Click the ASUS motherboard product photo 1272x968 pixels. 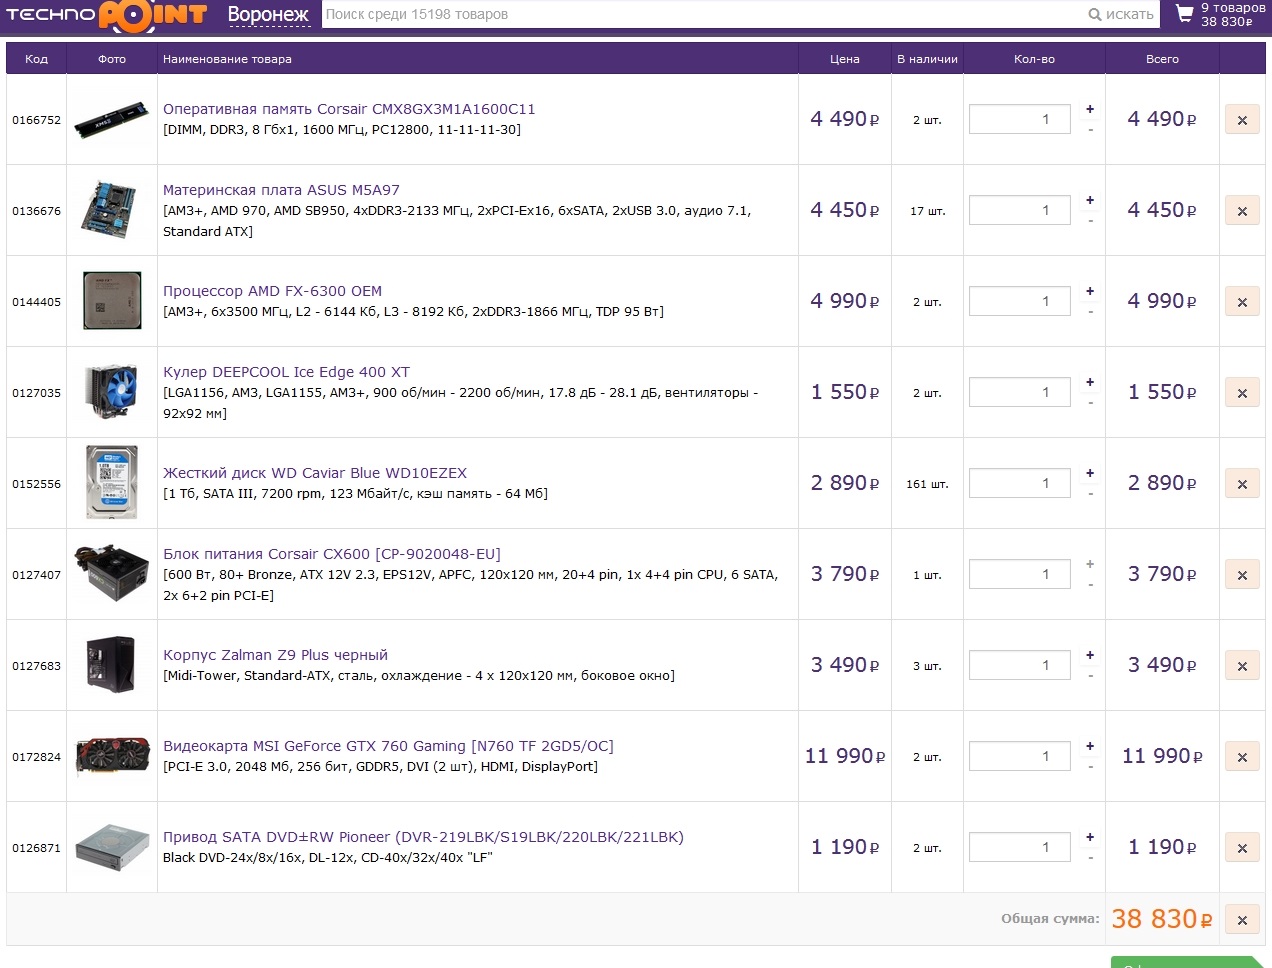[x=111, y=209]
